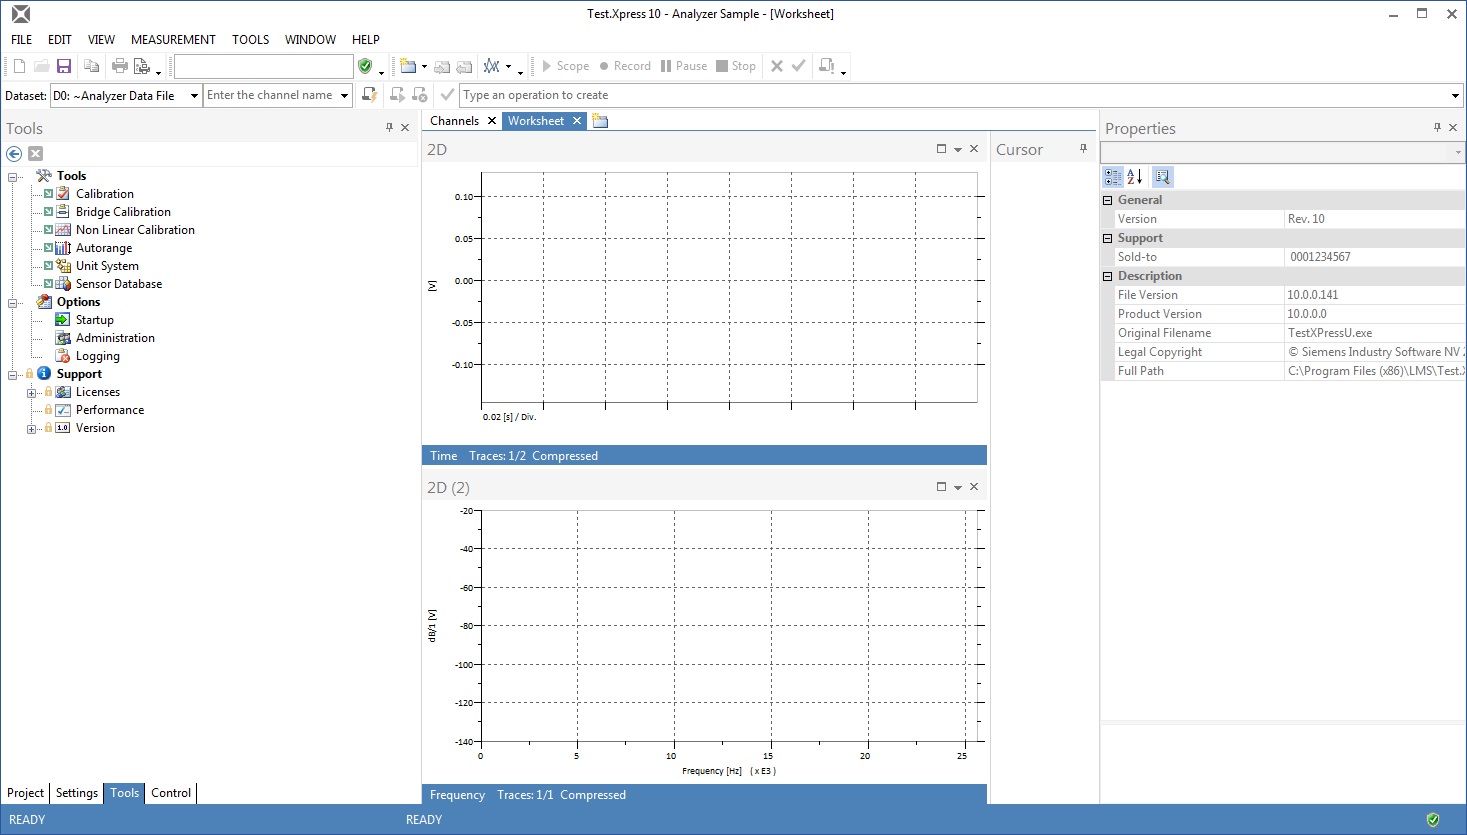The image size is (1467, 835).
Task: Click the New document toolbar icon
Action: (x=19, y=66)
